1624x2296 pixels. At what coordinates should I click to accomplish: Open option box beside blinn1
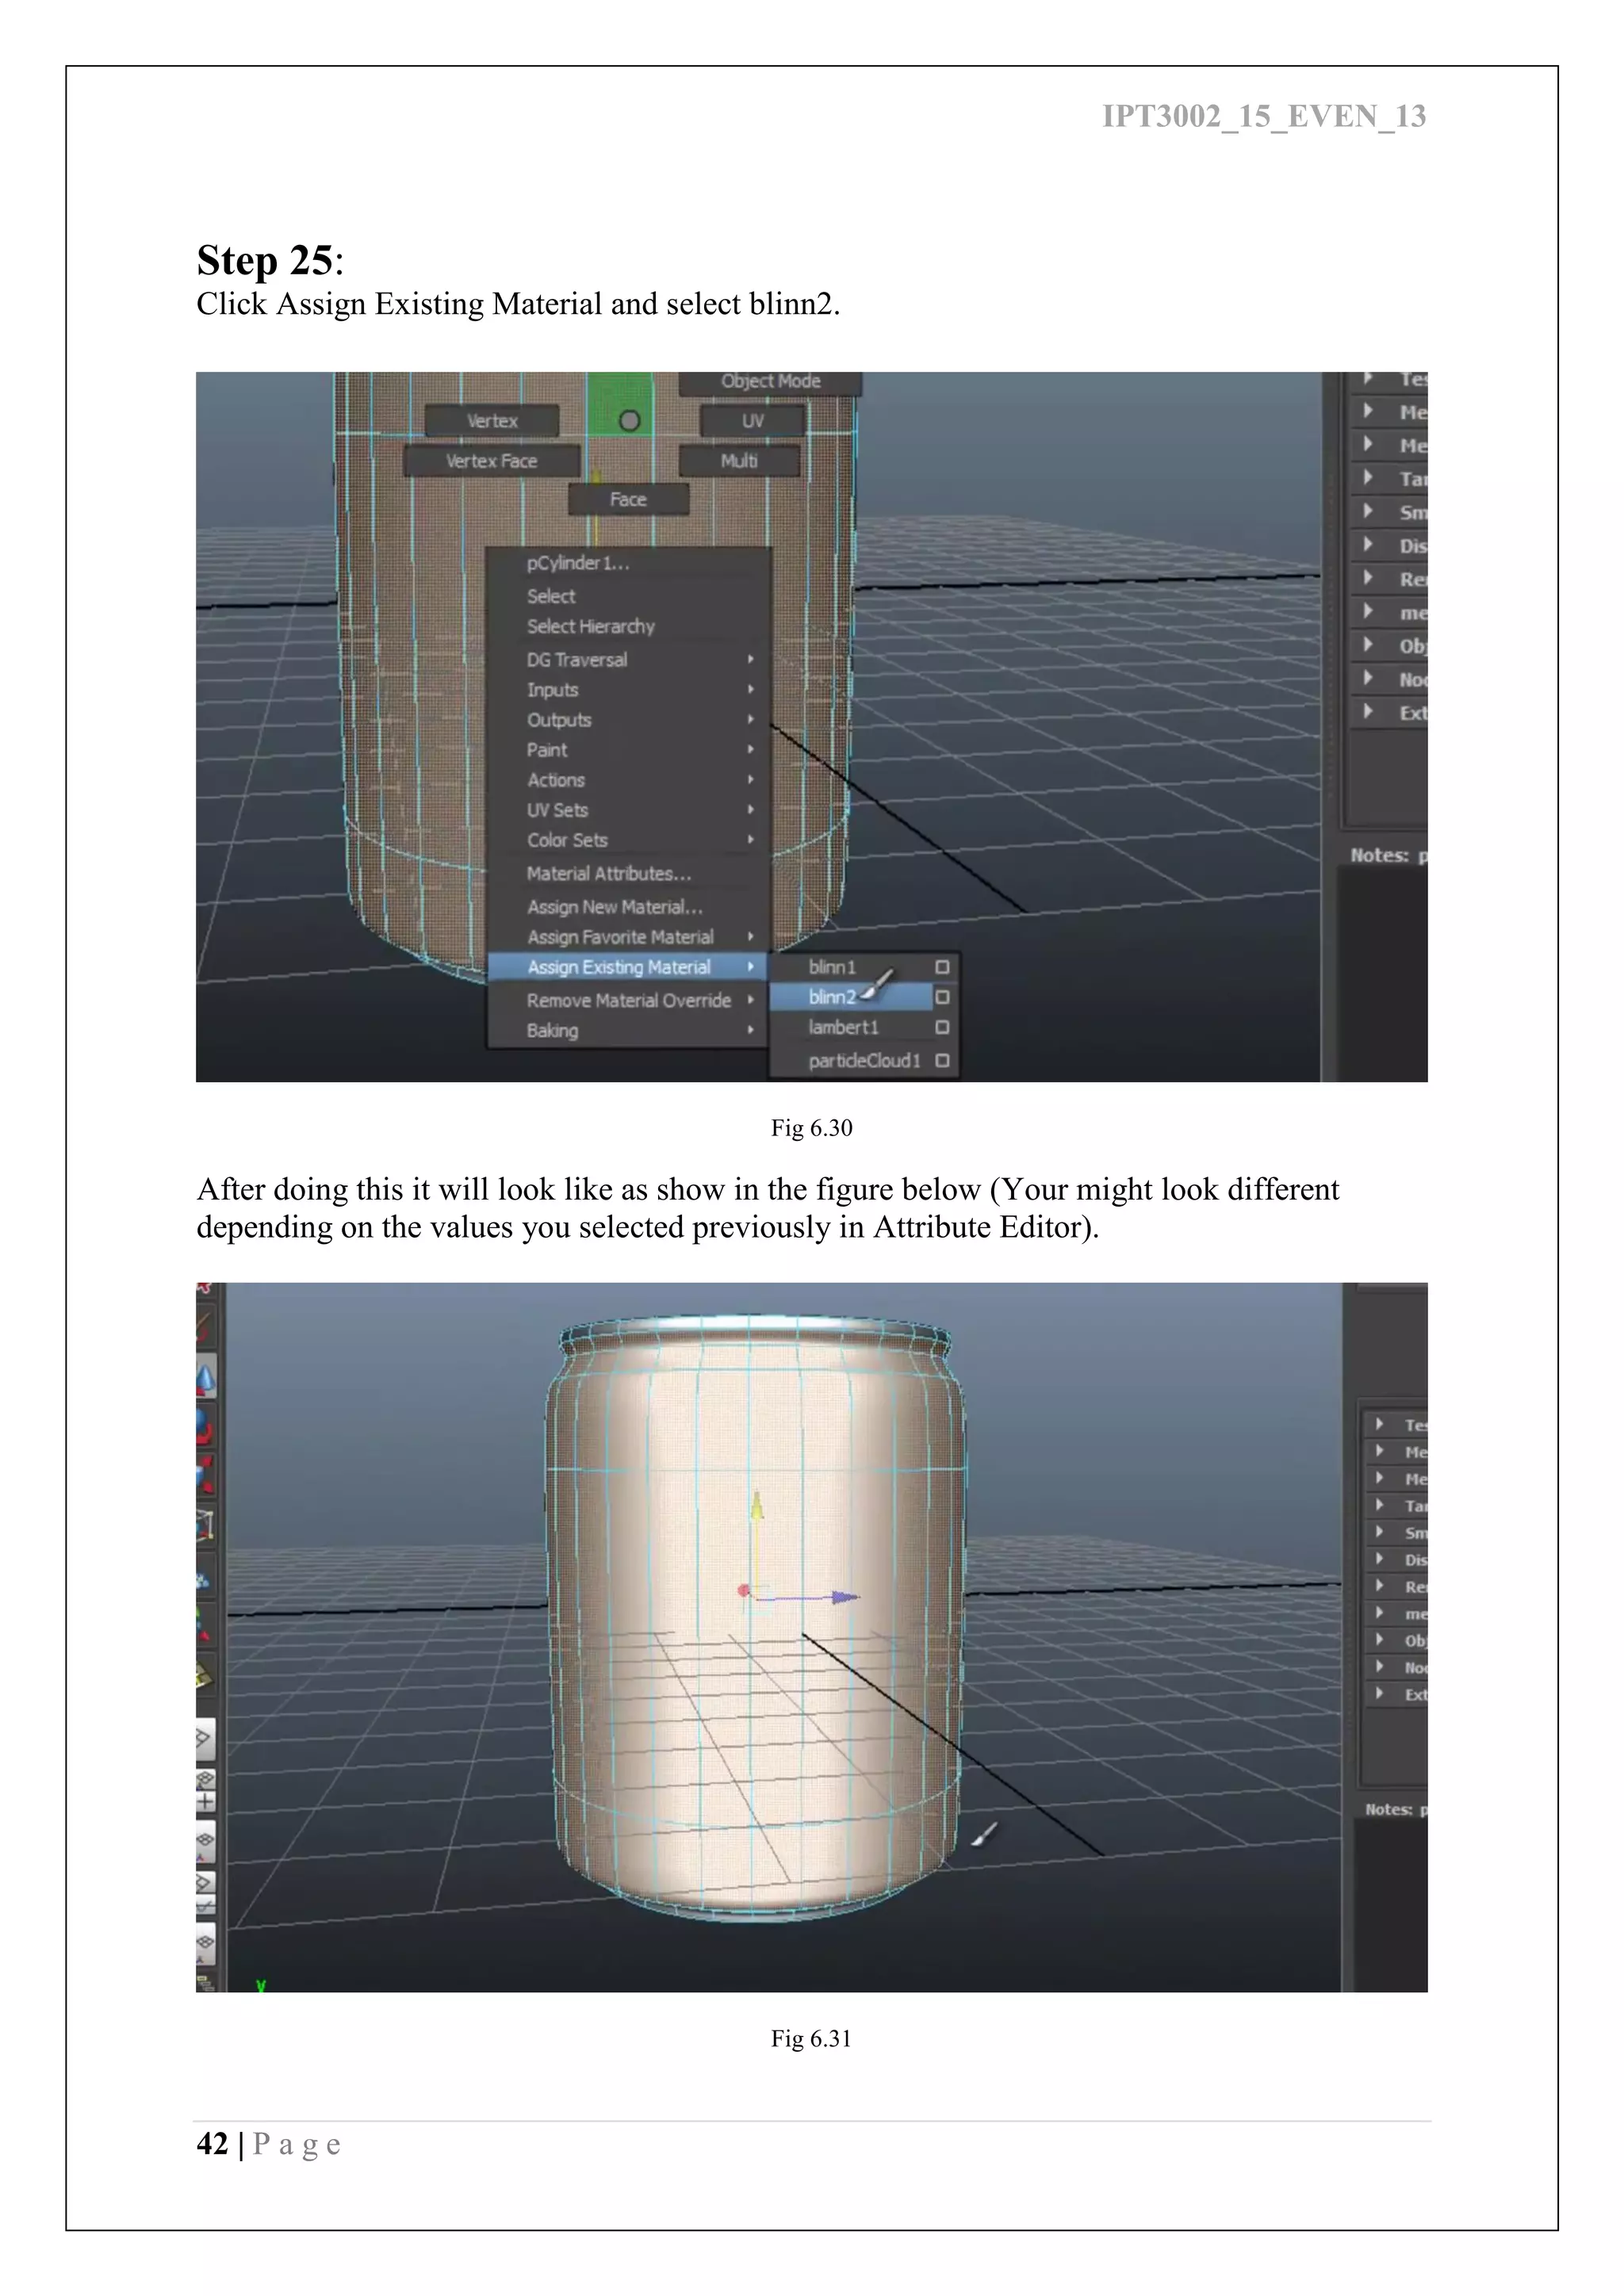tap(942, 967)
